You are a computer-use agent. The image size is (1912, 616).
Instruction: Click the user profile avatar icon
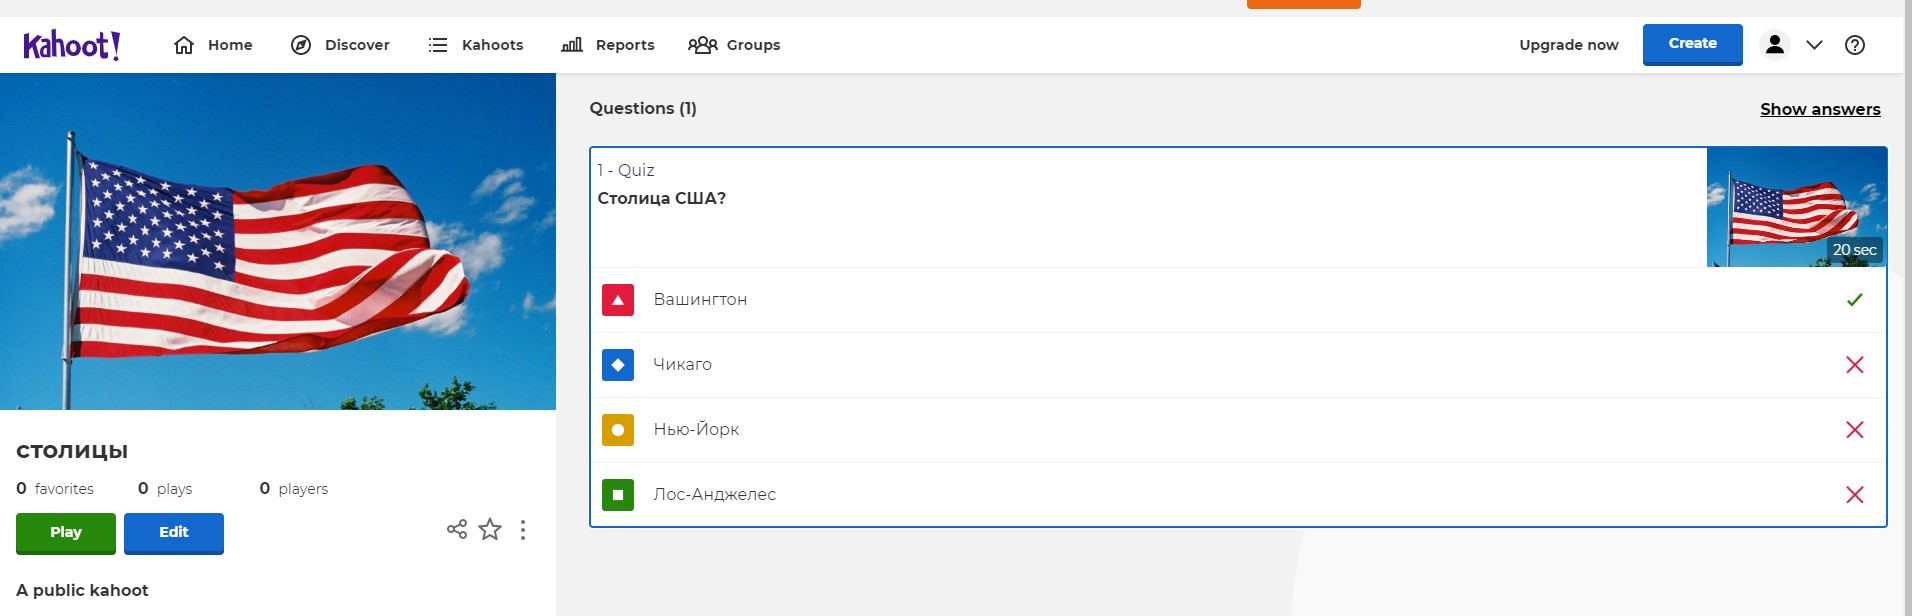click(x=1775, y=45)
